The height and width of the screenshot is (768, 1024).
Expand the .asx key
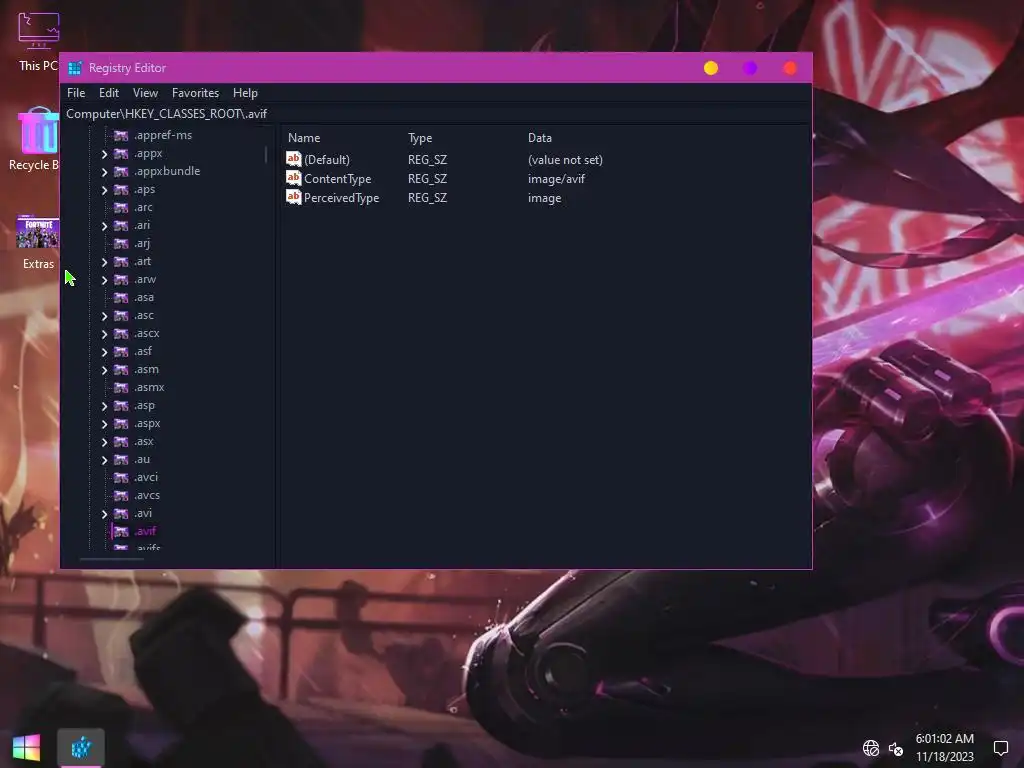click(x=104, y=442)
